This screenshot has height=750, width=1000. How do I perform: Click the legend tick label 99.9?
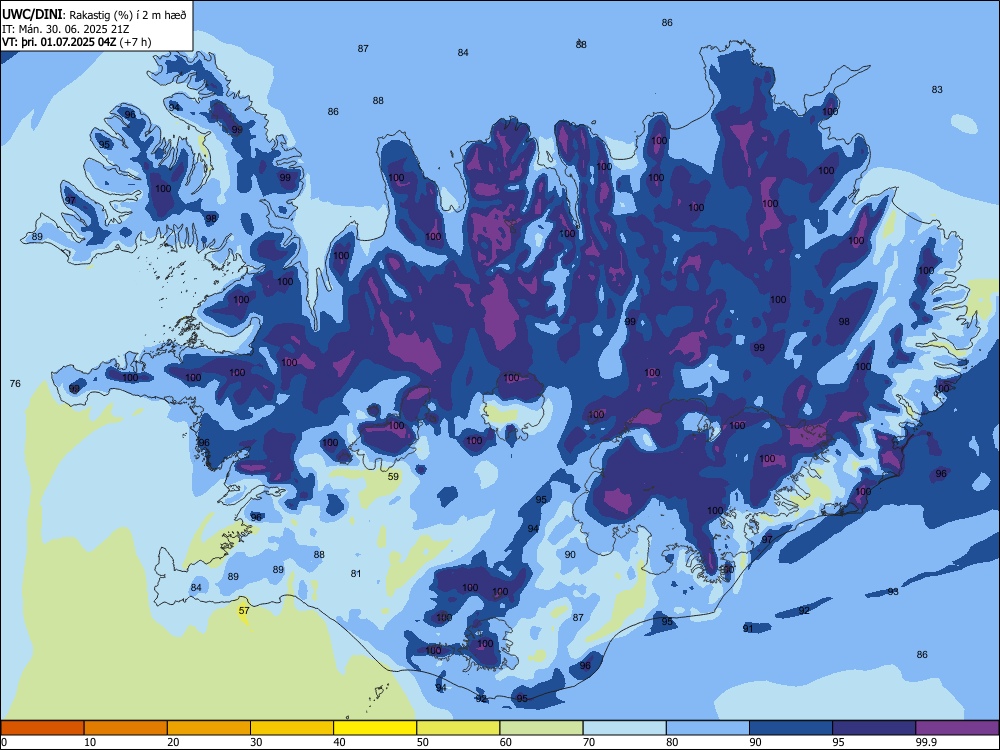click(x=926, y=742)
